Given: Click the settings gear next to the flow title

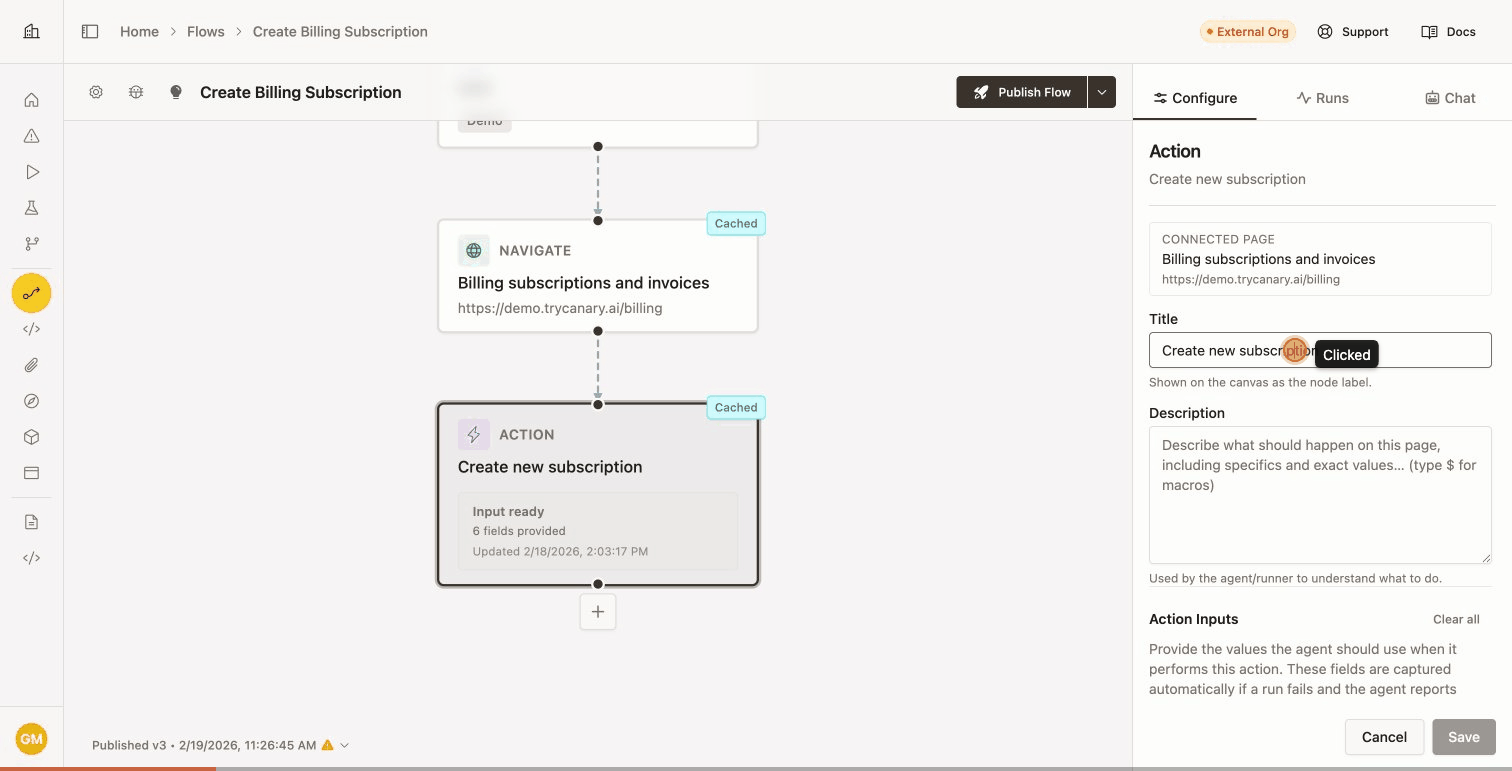Looking at the screenshot, I should click(96, 91).
